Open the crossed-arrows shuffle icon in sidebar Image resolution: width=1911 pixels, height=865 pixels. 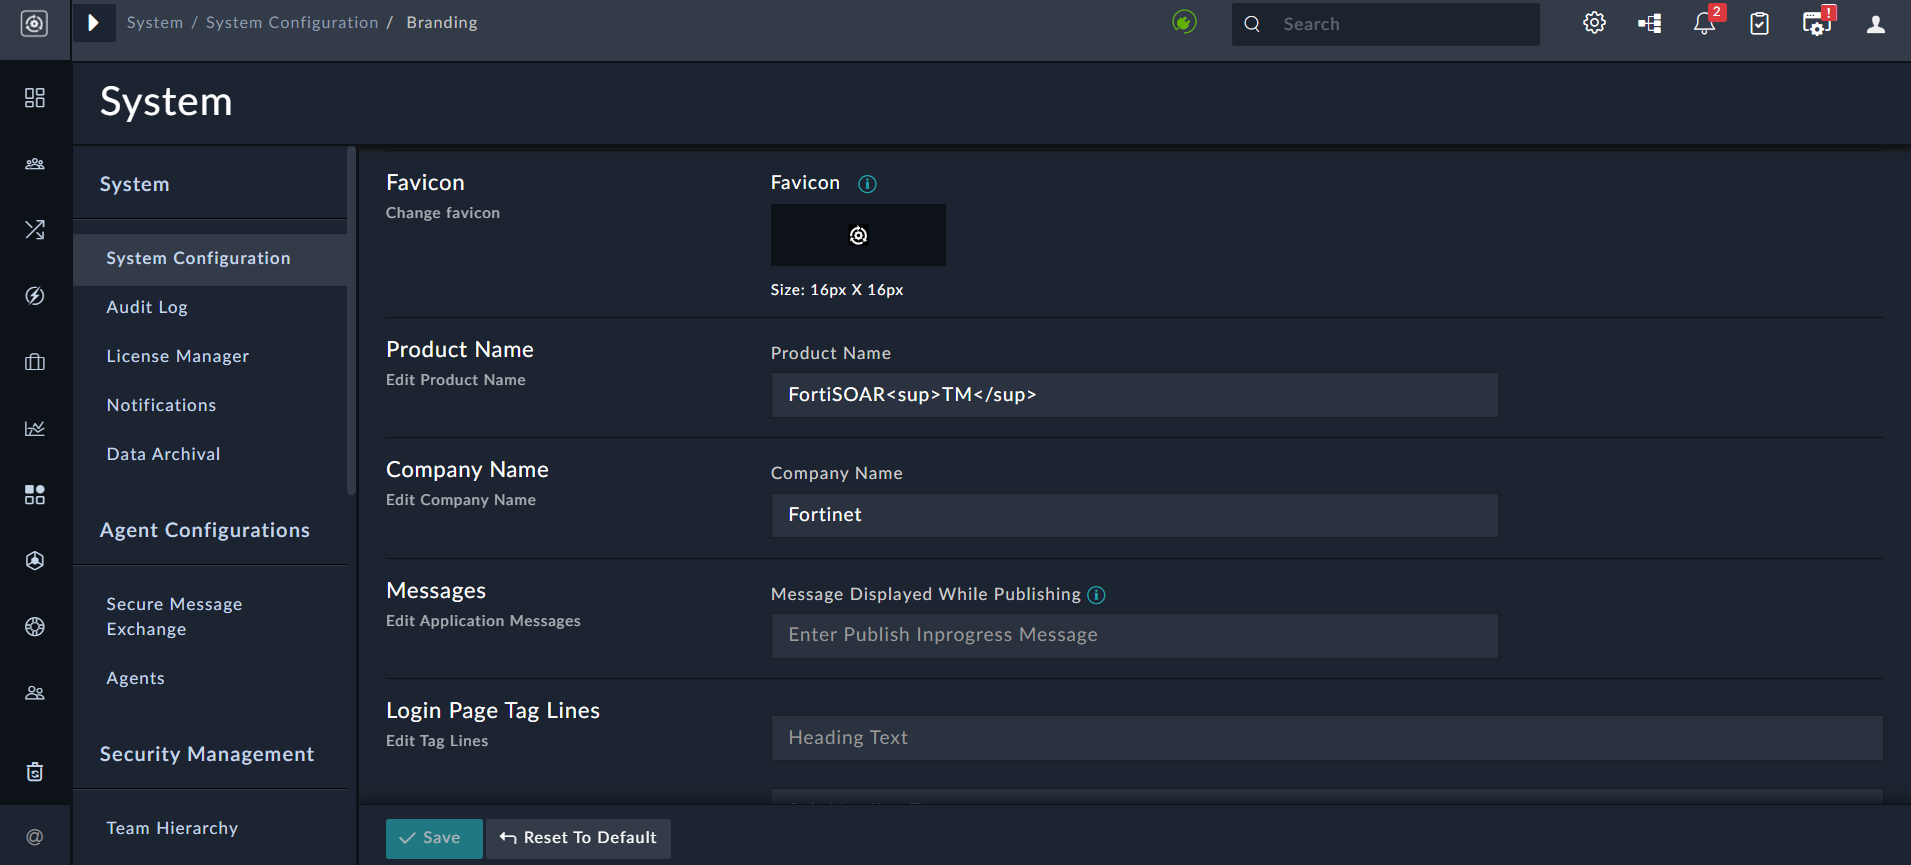(35, 230)
